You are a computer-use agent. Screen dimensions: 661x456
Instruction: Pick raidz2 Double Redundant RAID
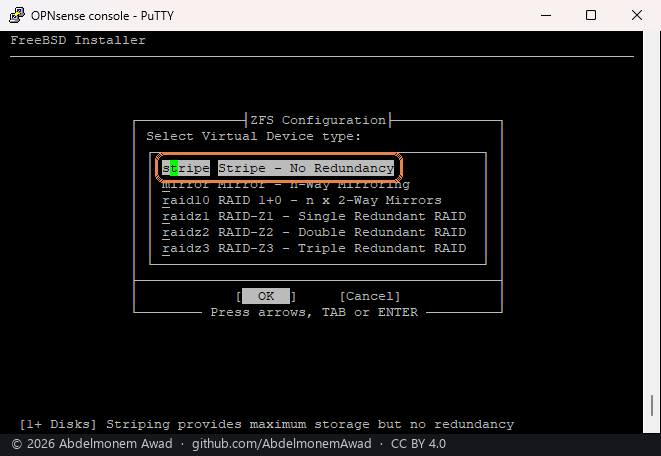(x=314, y=232)
